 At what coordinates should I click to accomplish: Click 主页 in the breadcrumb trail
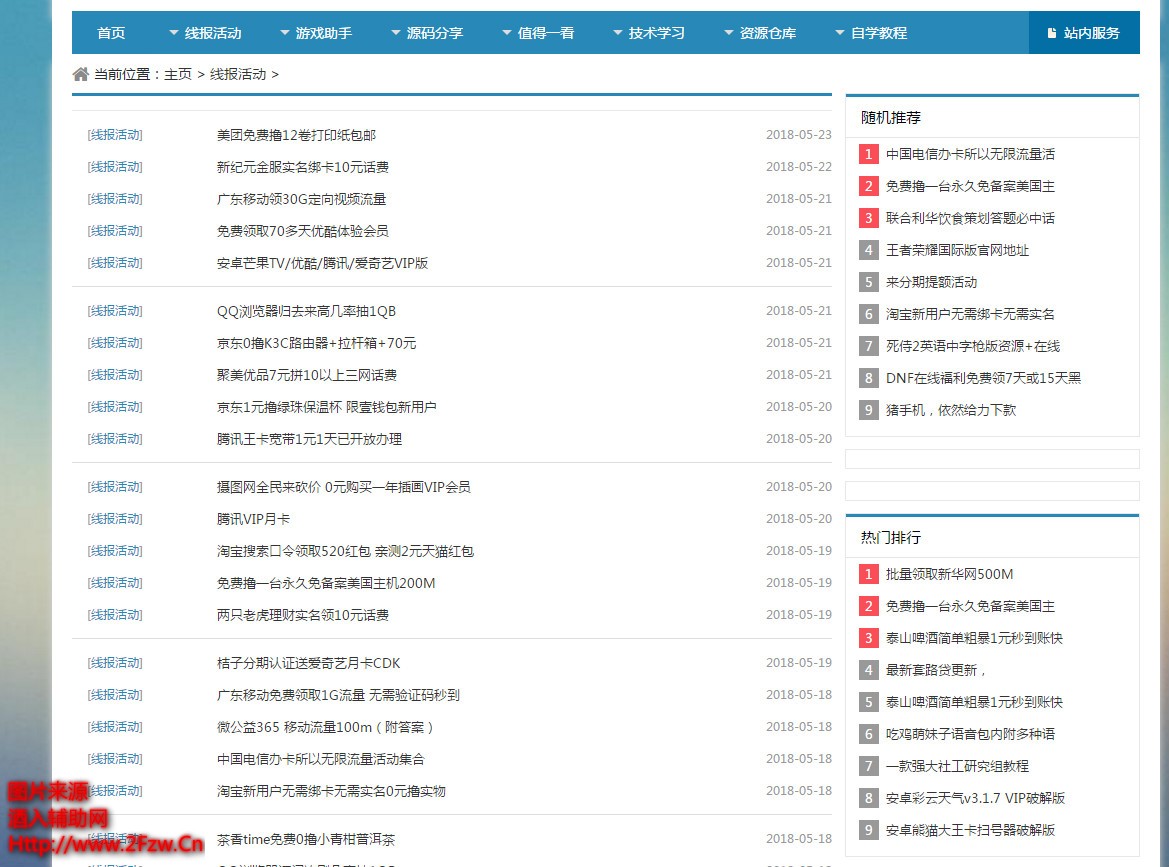[x=184, y=73]
